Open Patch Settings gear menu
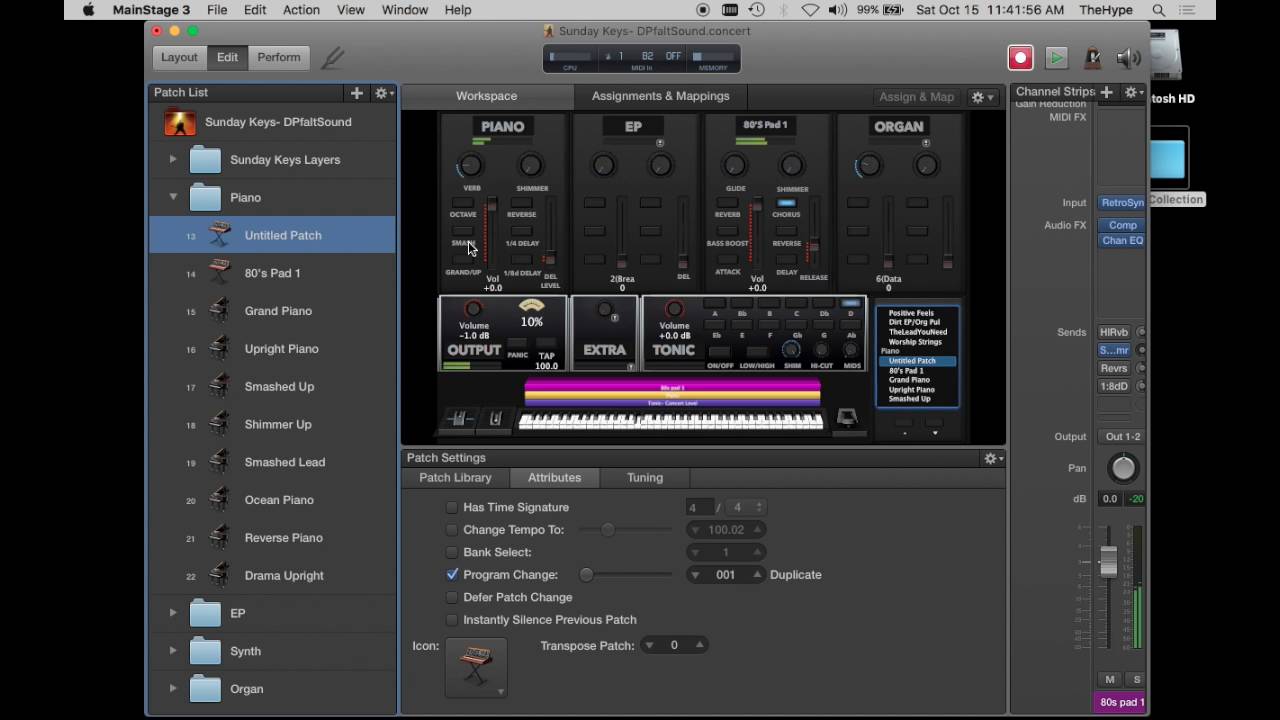The image size is (1280, 720). (993, 458)
